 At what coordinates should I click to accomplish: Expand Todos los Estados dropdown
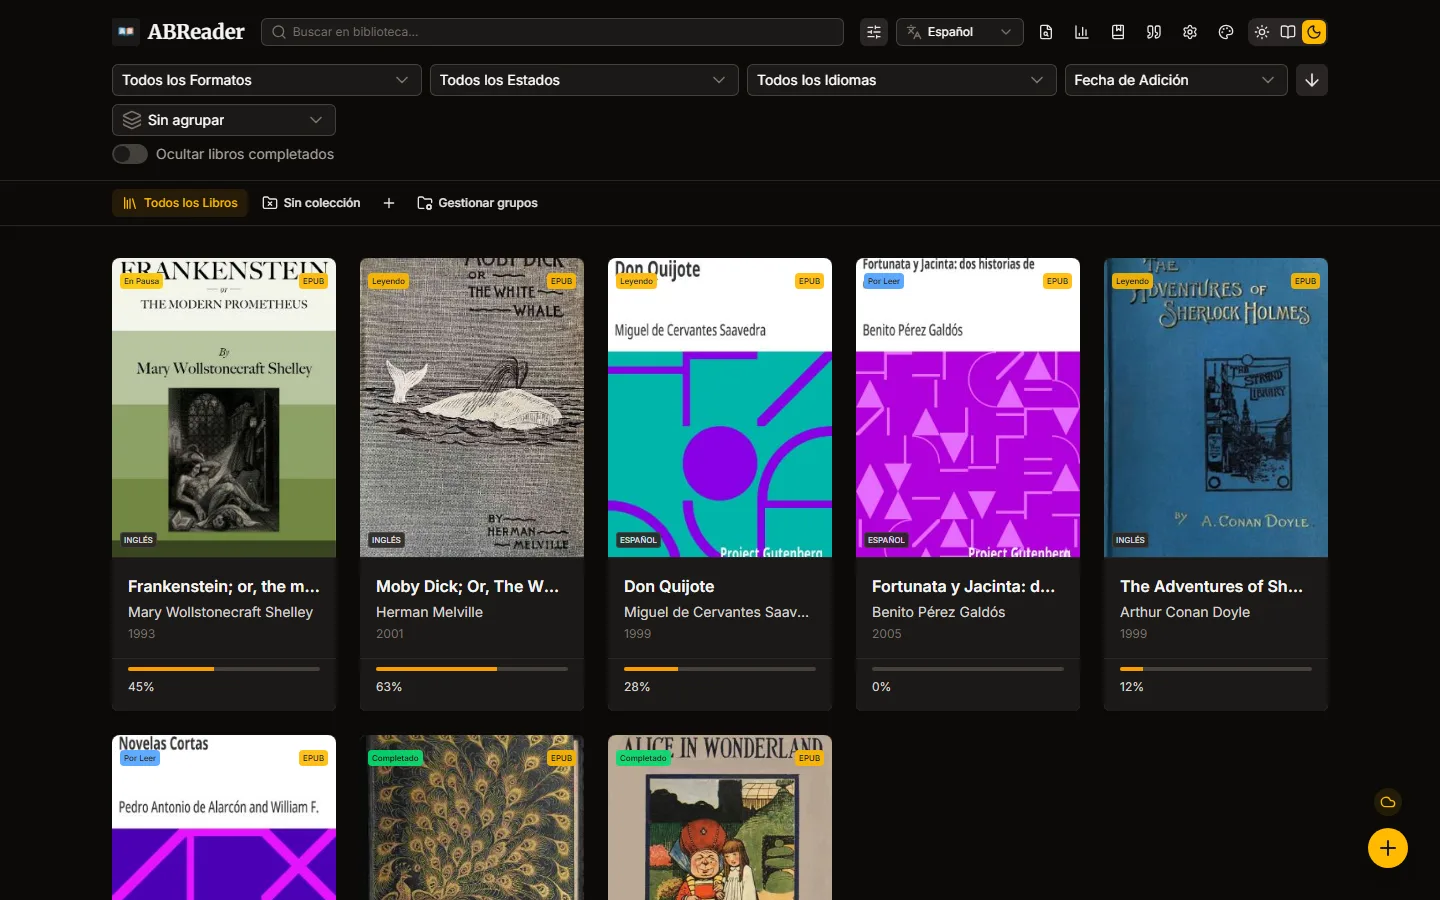tap(584, 80)
